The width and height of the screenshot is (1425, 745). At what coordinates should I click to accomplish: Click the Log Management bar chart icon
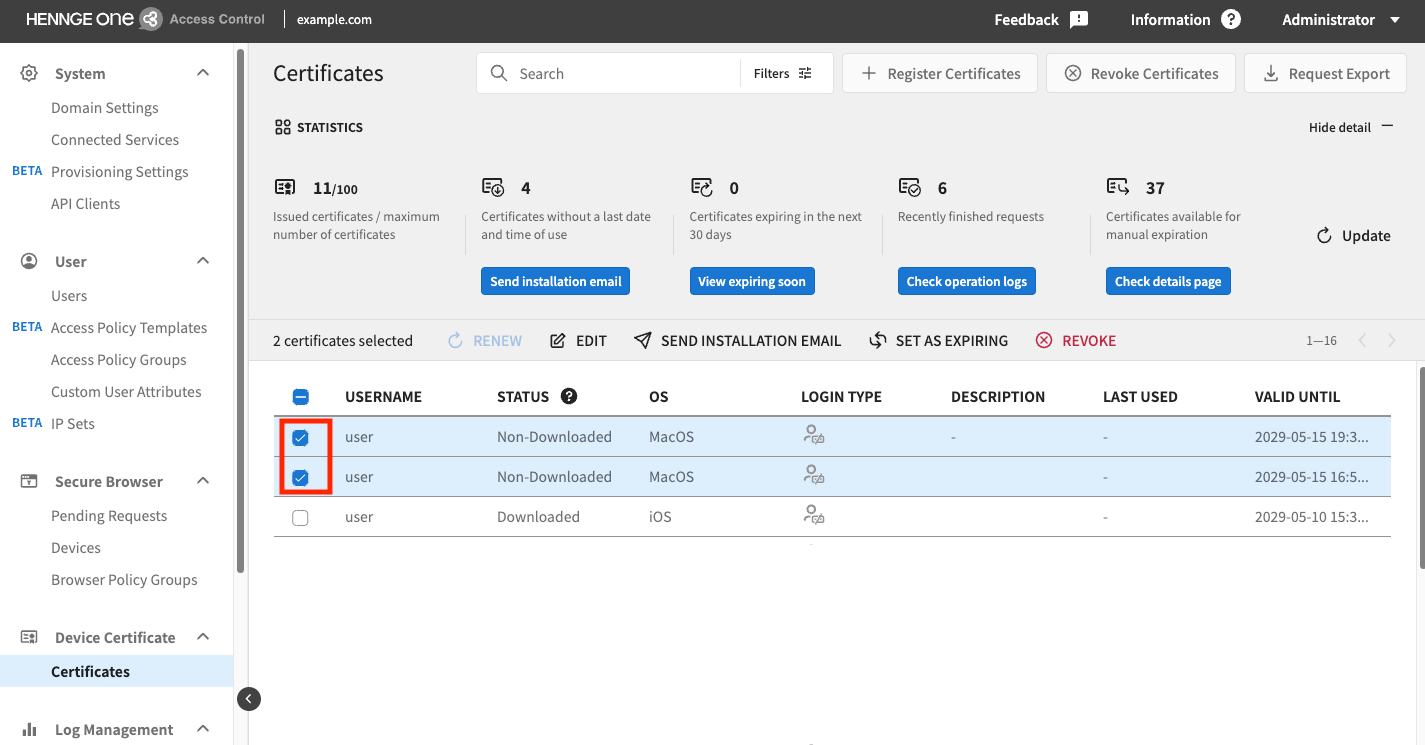pyautogui.click(x=29, y=729)
